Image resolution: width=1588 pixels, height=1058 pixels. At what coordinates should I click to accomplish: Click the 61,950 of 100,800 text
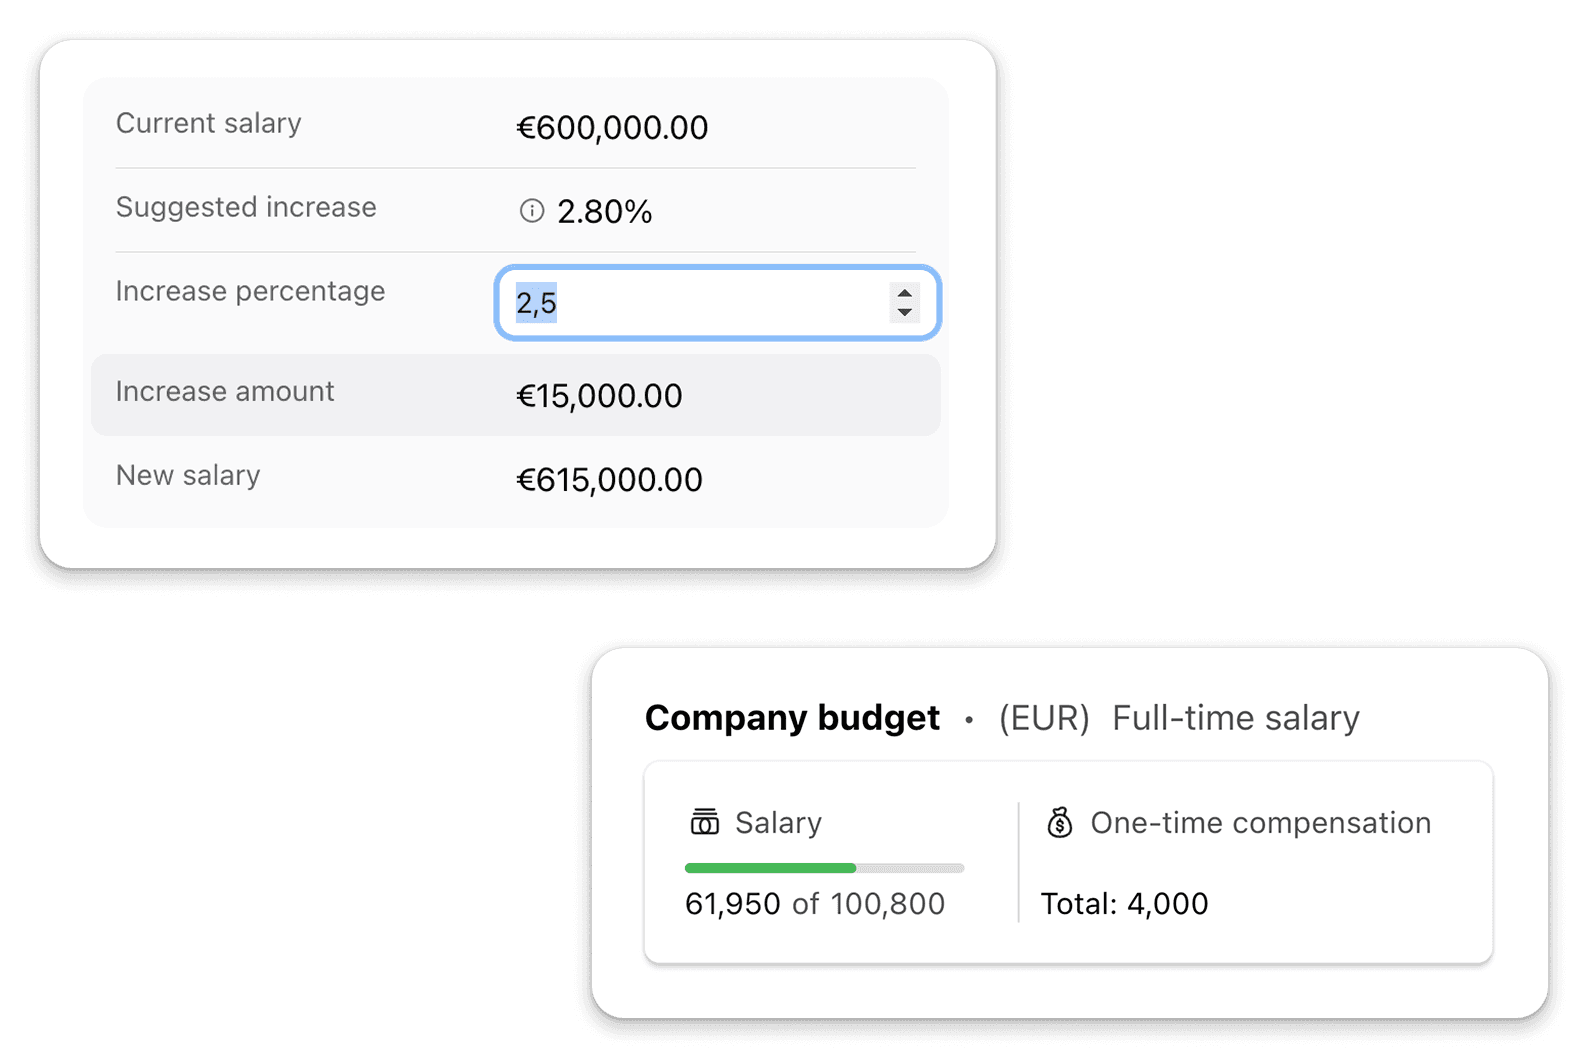[815, 904]
